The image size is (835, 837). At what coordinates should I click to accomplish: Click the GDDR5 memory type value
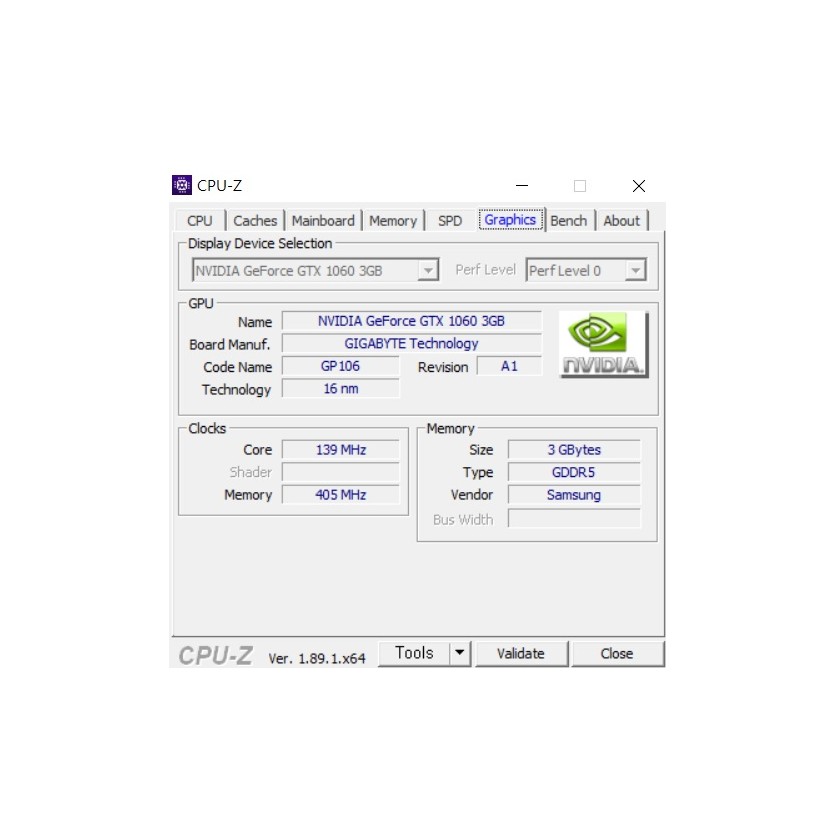[574, 472]
